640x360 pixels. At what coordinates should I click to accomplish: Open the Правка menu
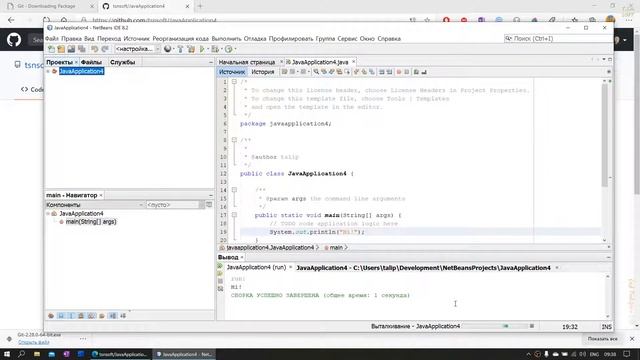(71, 38)
